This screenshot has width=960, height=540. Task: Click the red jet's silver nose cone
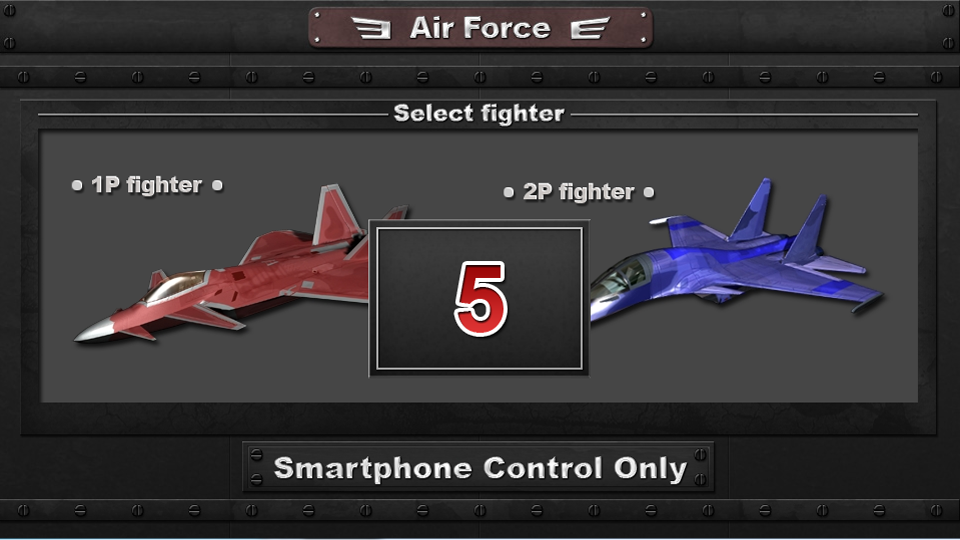[95, 331]
